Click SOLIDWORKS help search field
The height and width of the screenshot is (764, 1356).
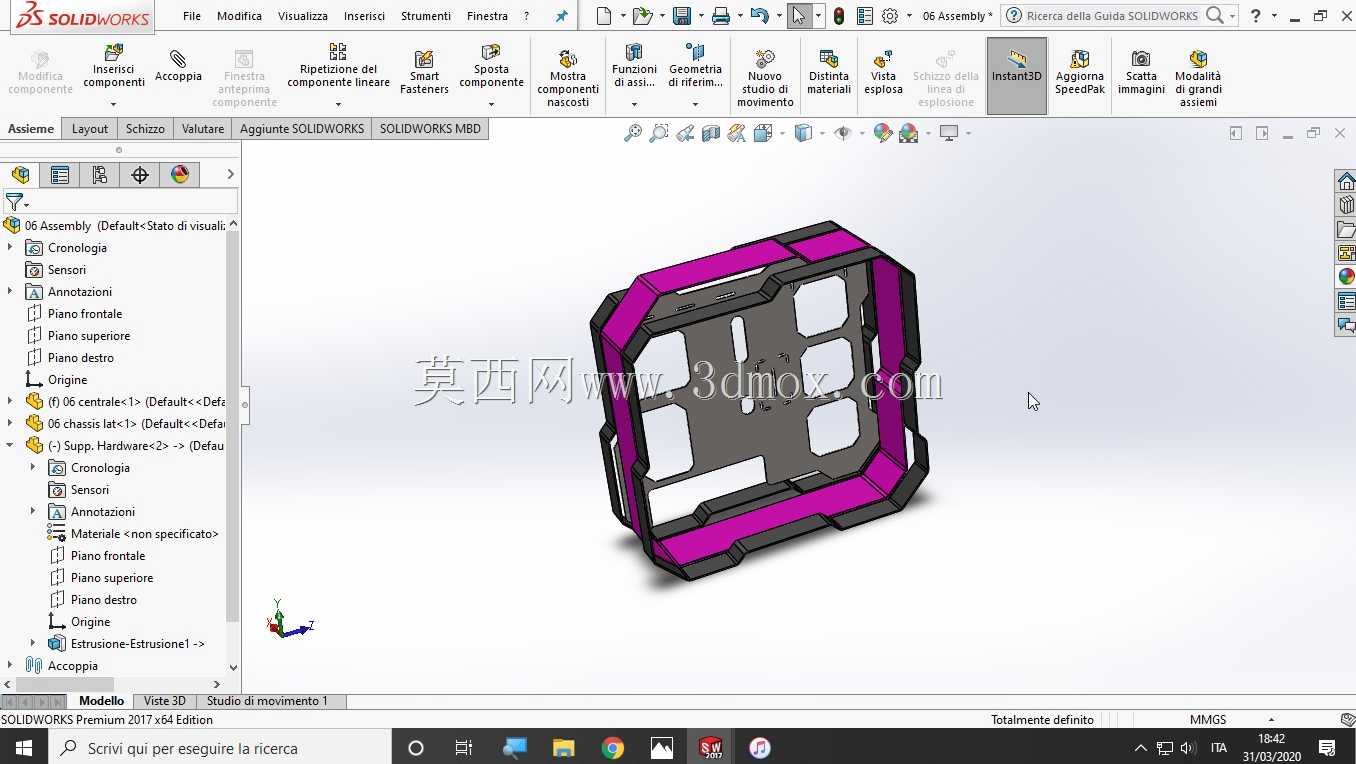[x=1112, y=16]
